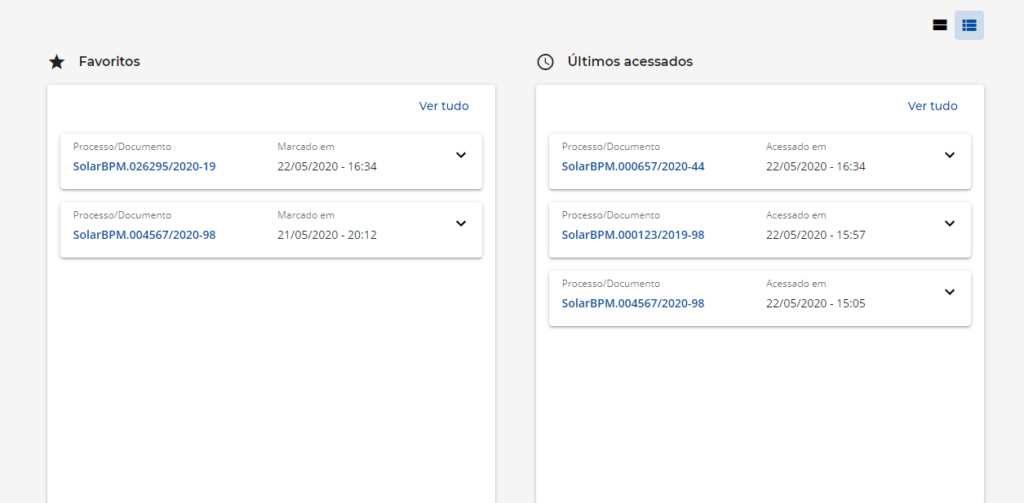Expand favorite card marked 21/05/2020 - 20:12
The image size is (1024, 503).
point(461,223)
